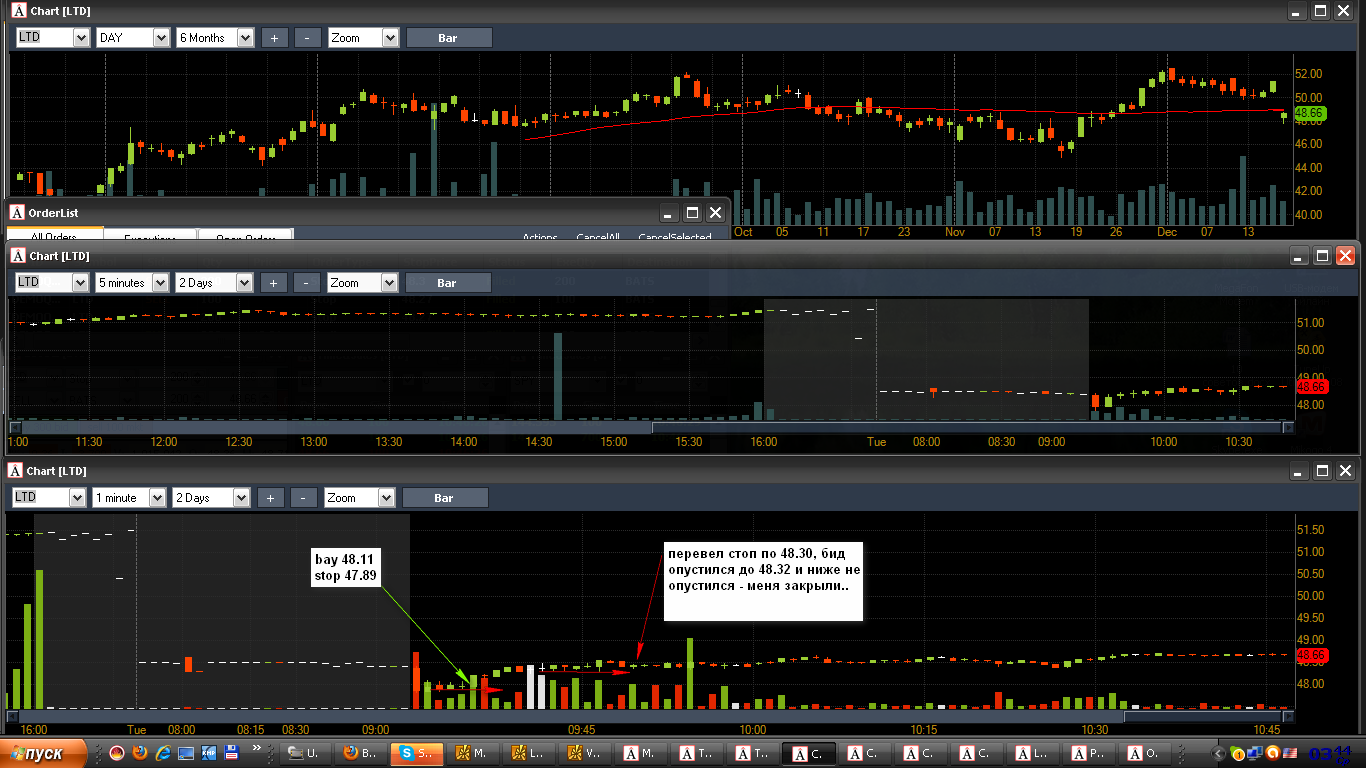This screenshot has height=768, width=1366.
Task: Switch to the yellow 'V.' taskbar button
Action: 587,753
